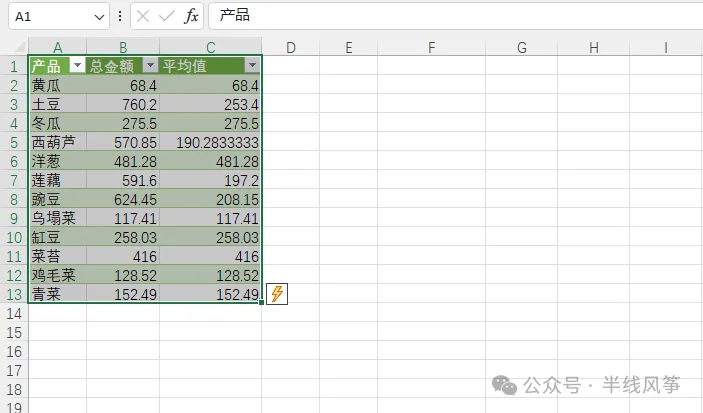Click the cell containing 乌塌菜
The width and height of the screenshot is (703, 413).
coord(57,218)
